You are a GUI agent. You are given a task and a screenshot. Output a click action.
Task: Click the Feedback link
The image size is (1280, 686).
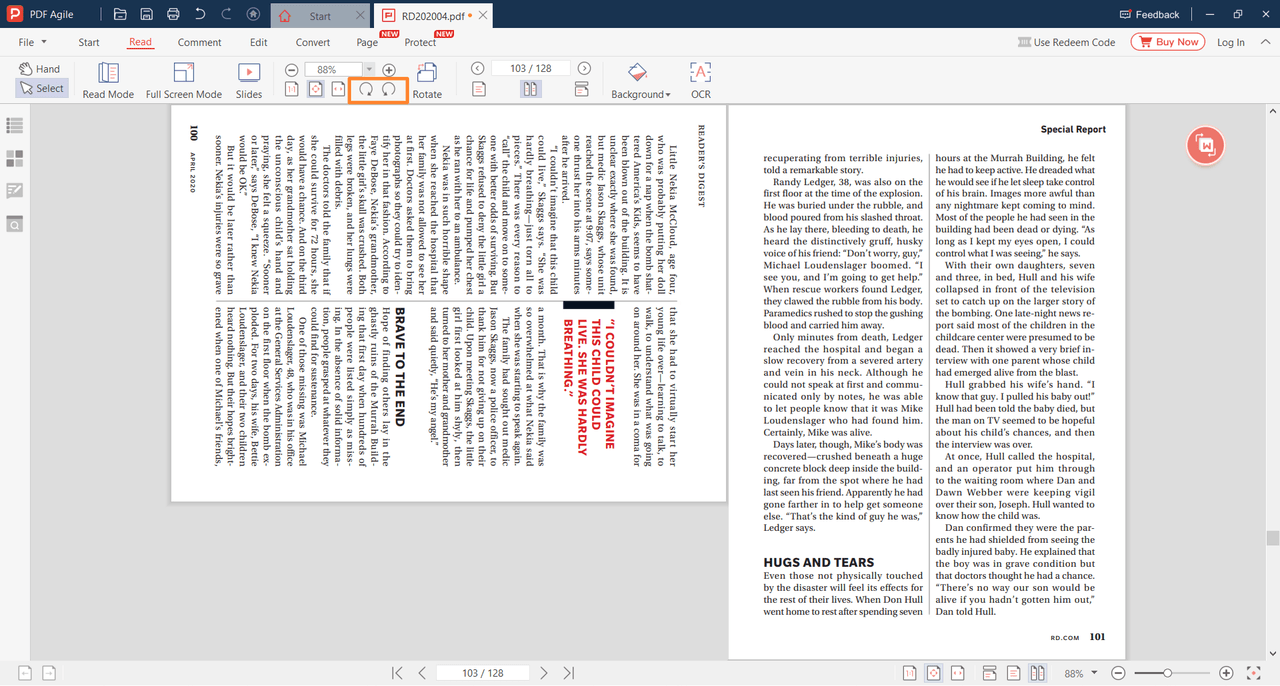click(x=1148, y=15)
